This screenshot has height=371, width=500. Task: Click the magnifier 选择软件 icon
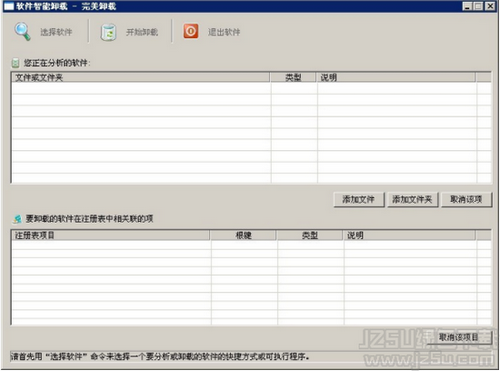point(22,32)
